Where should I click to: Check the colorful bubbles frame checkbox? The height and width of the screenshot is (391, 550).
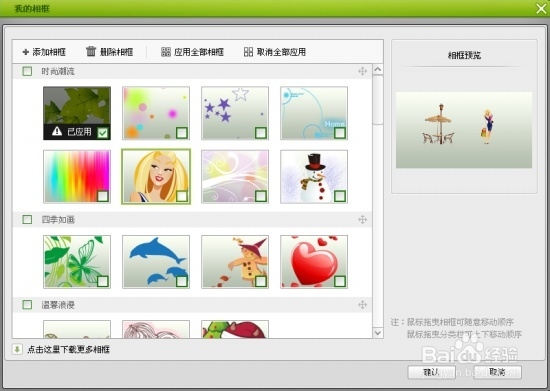181,133
